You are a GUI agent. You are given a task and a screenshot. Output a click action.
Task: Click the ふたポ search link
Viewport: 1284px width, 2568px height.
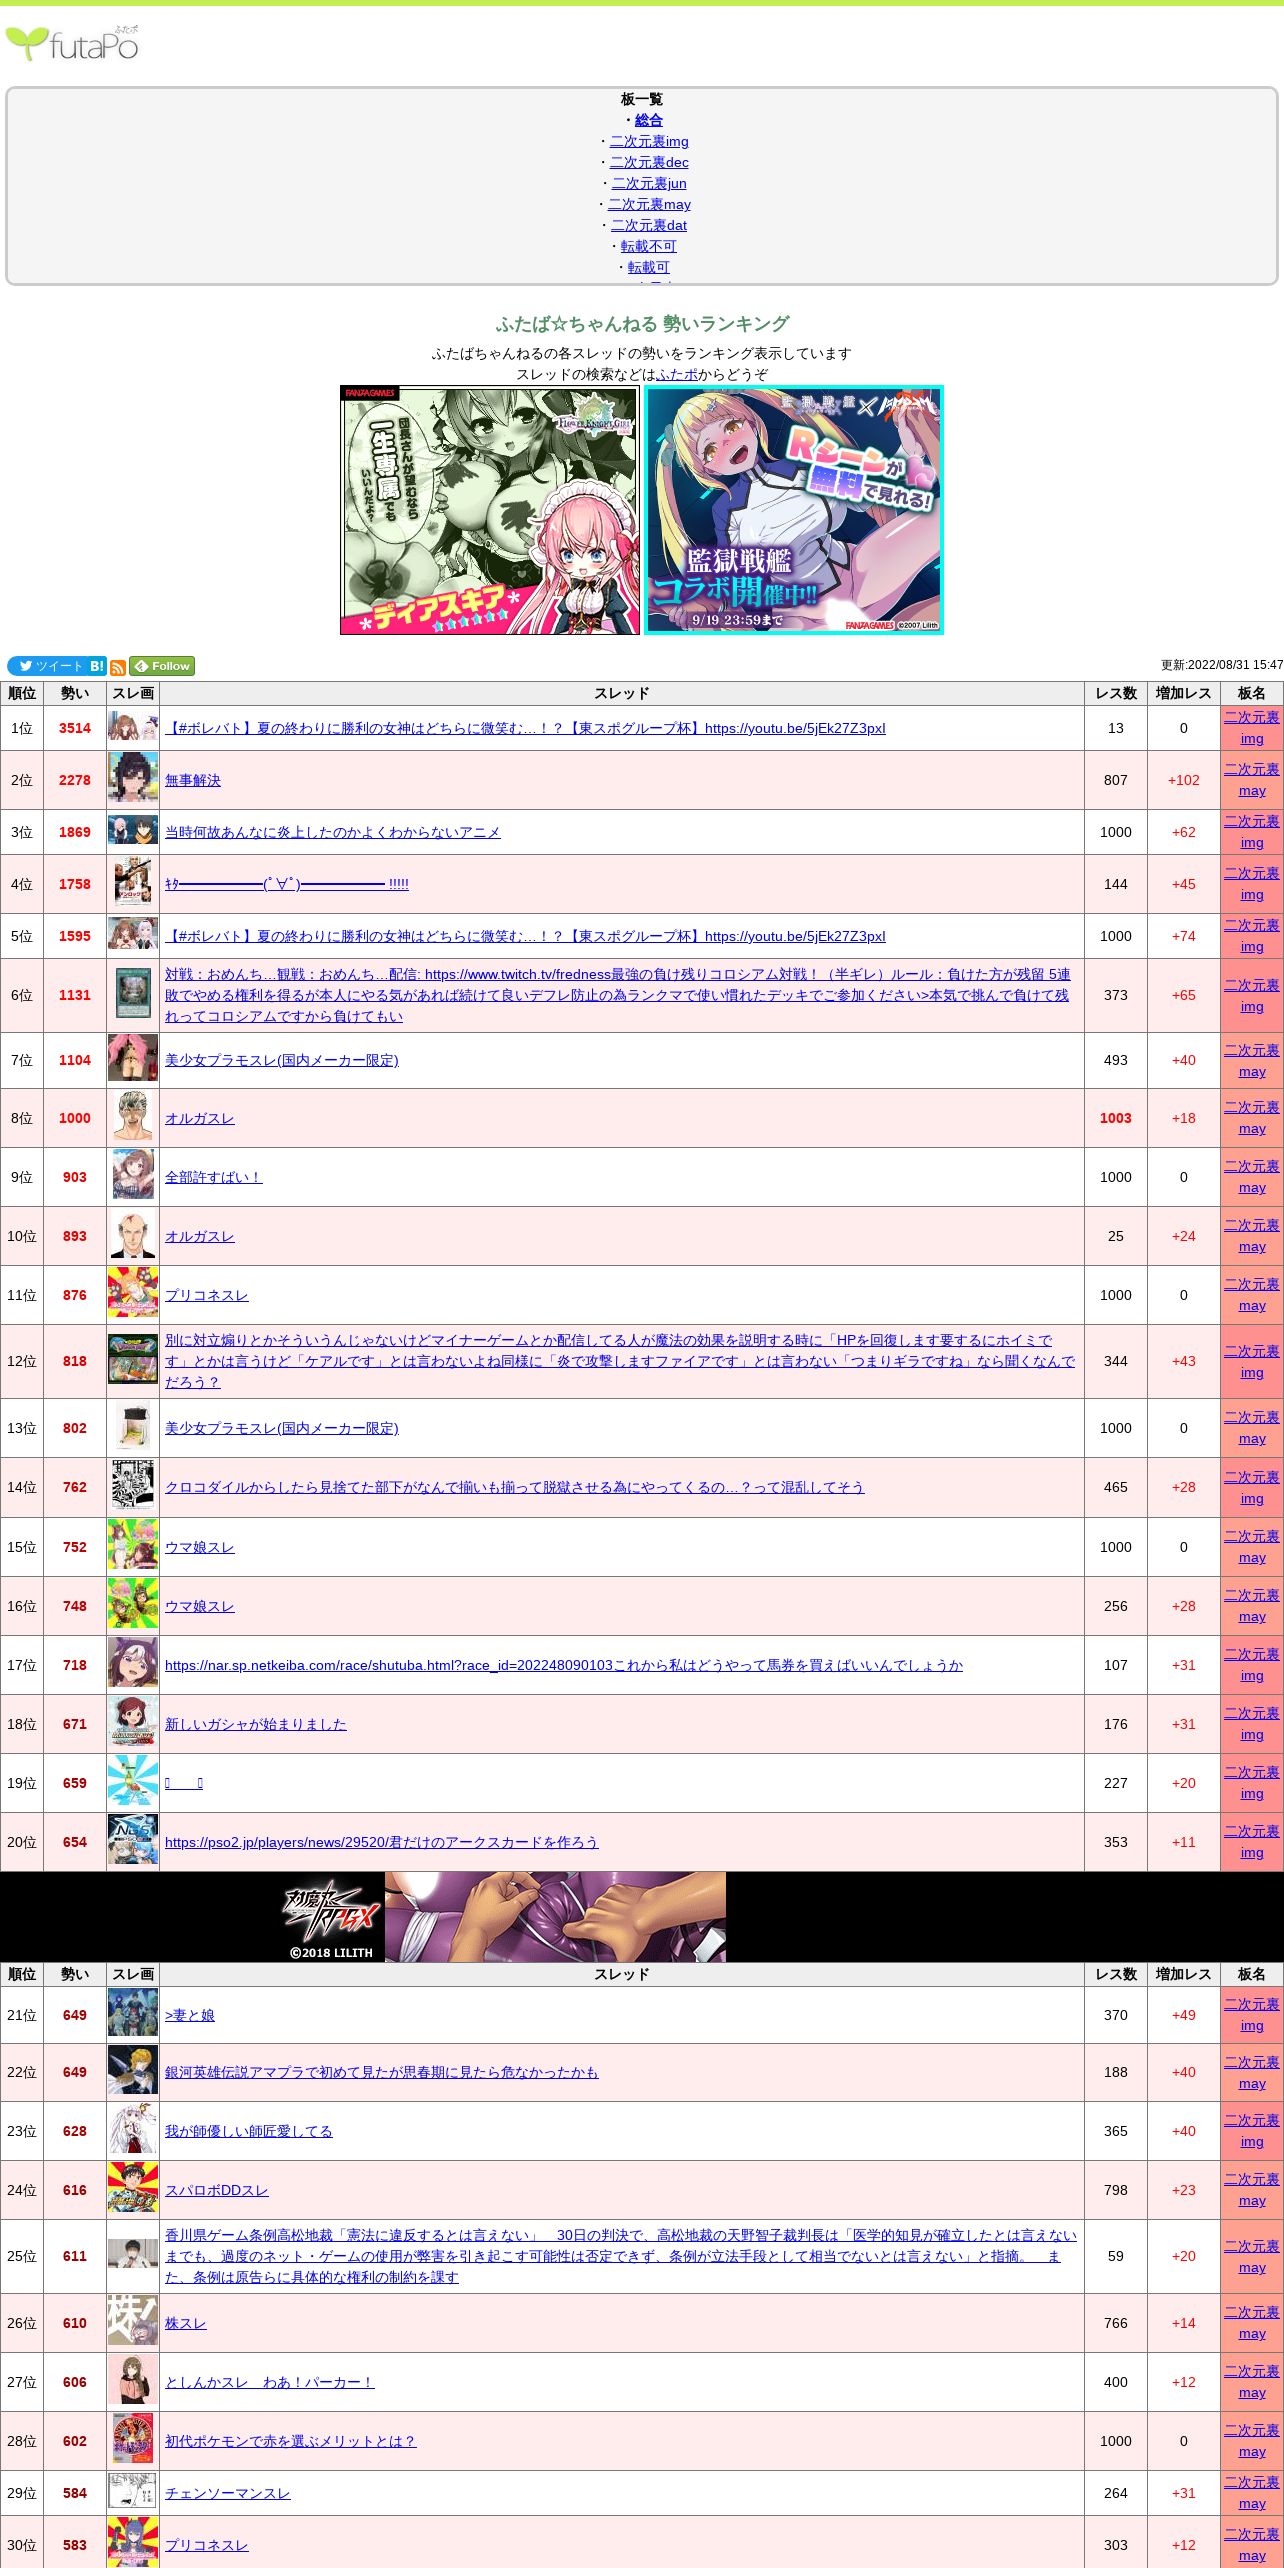[677, 374]
